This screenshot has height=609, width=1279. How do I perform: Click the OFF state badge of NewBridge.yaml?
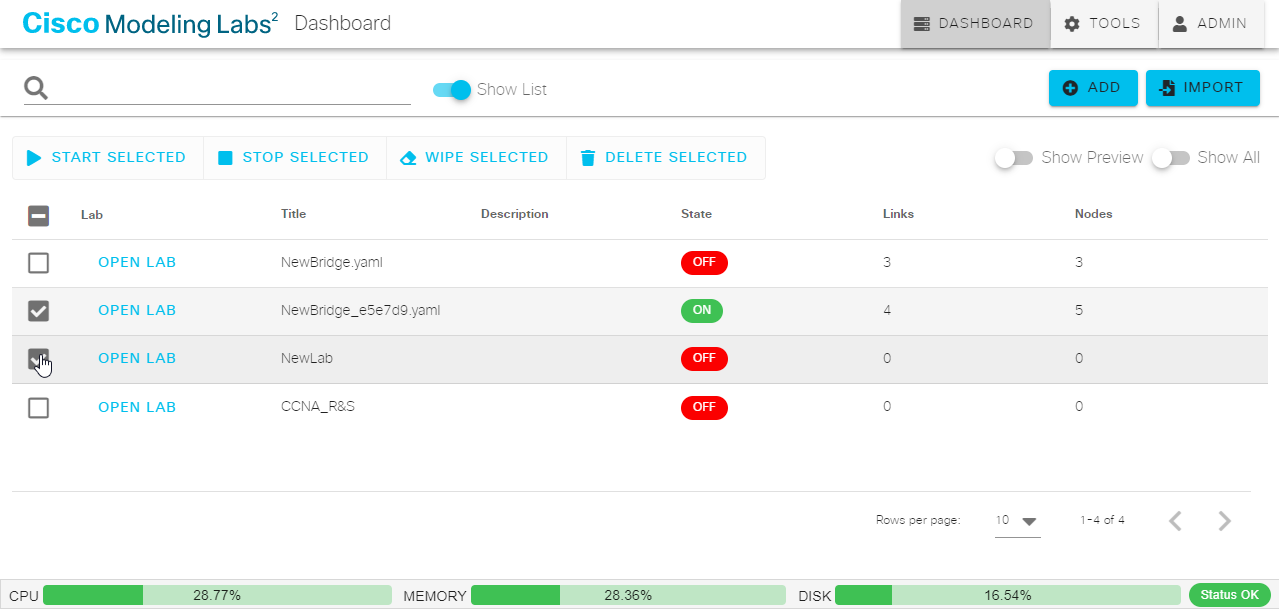coord(704,263)
